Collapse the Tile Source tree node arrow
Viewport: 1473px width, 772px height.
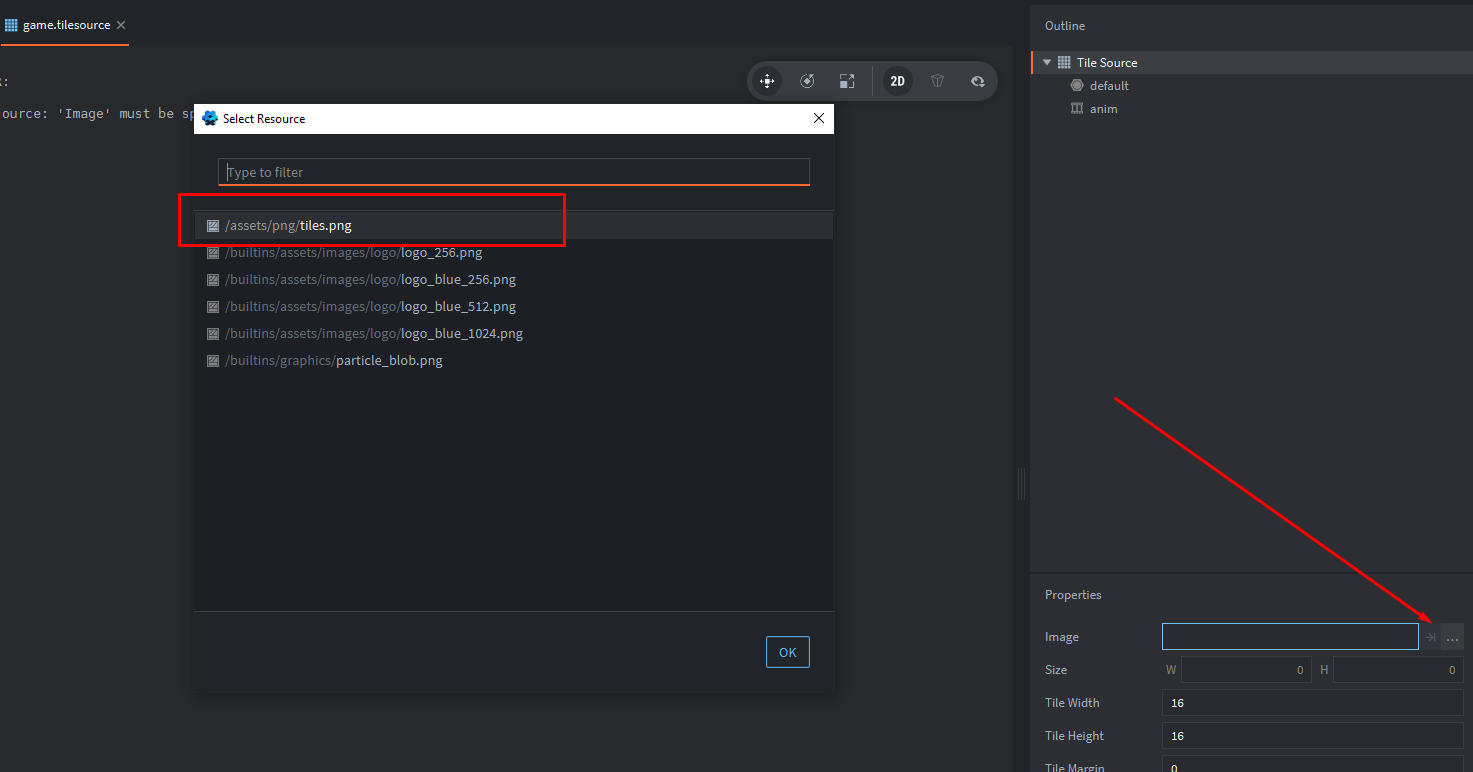coord(1047,63)
